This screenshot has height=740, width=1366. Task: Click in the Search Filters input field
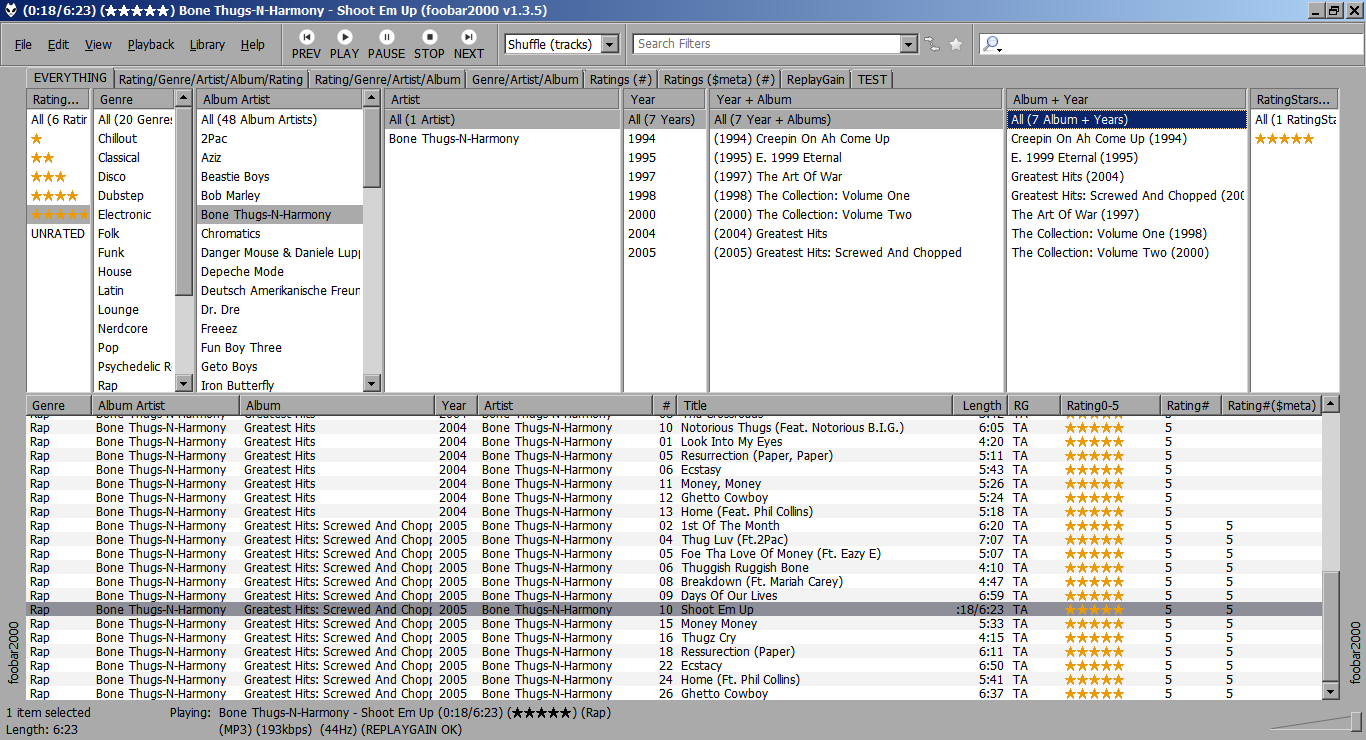tap(767, 44)
